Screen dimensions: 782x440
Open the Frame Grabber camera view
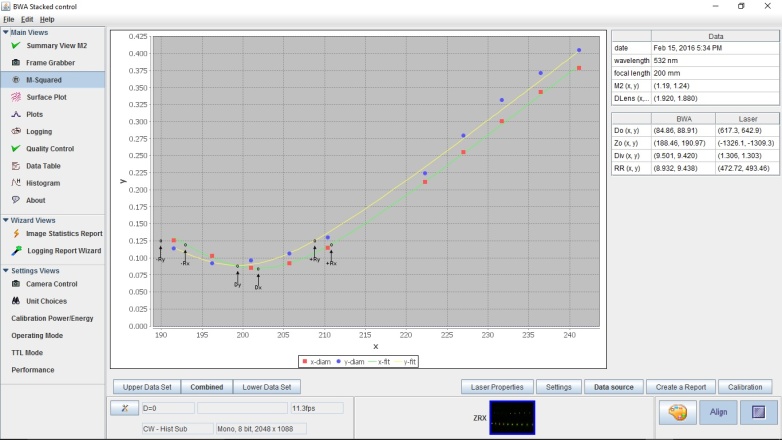point(48,62)
